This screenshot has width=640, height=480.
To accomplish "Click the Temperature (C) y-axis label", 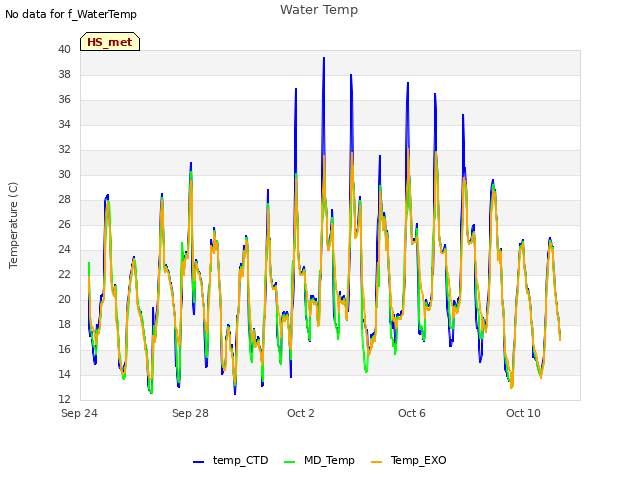I will point(13,225).
